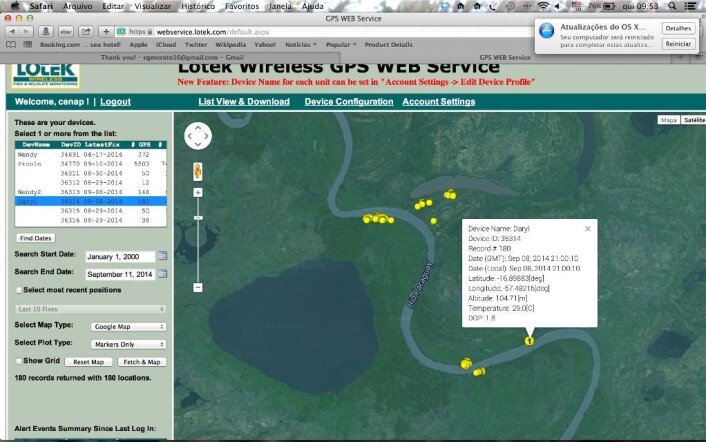
Task: Click the Safari forward arrow button
Action: [26, 32]
